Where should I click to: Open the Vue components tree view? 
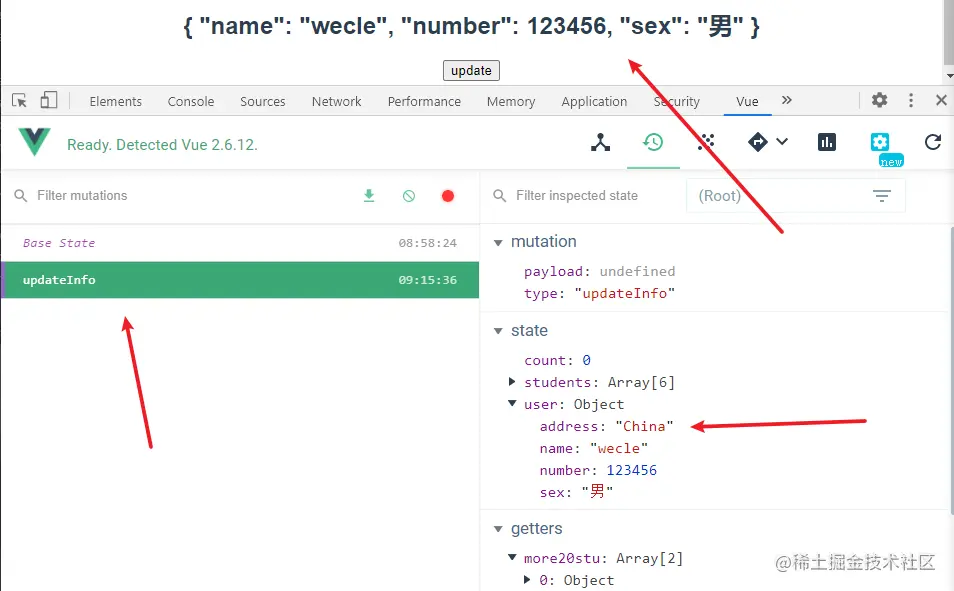(601, 142)
